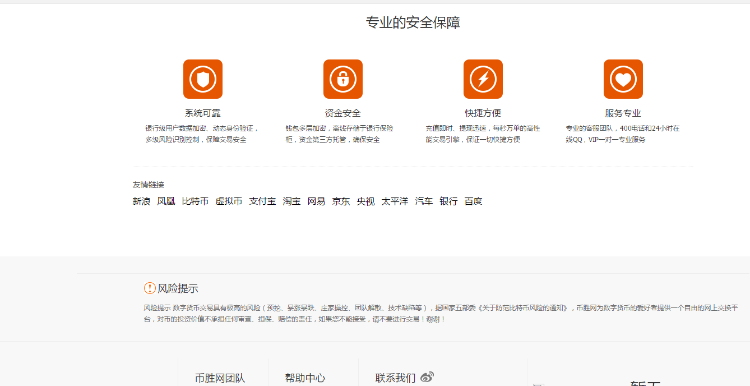Image resolution: width=750 pixels, height=386 pixels.
Task: Open the 央视 link
Action: coord(366,201)
